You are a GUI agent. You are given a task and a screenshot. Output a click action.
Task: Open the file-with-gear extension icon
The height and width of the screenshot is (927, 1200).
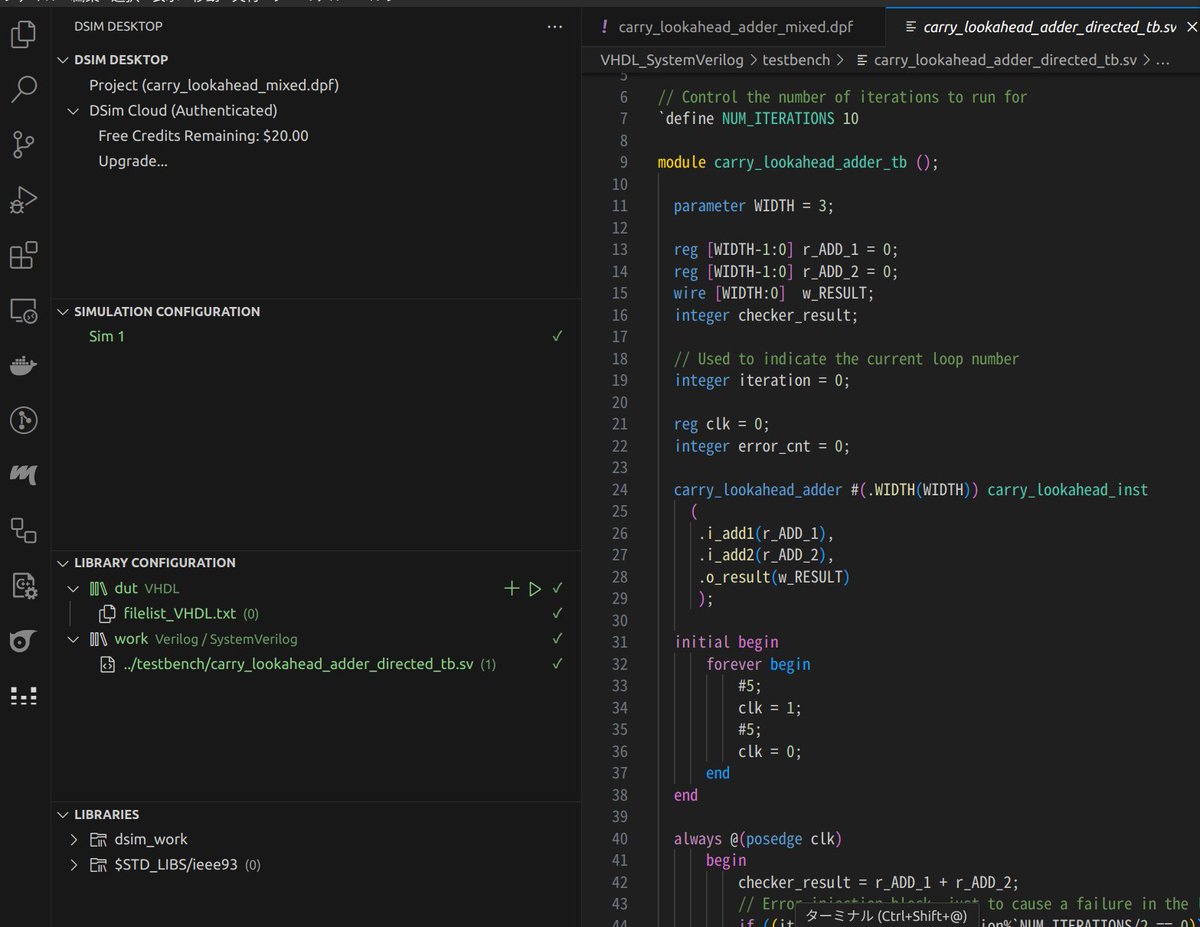(24, 586)
